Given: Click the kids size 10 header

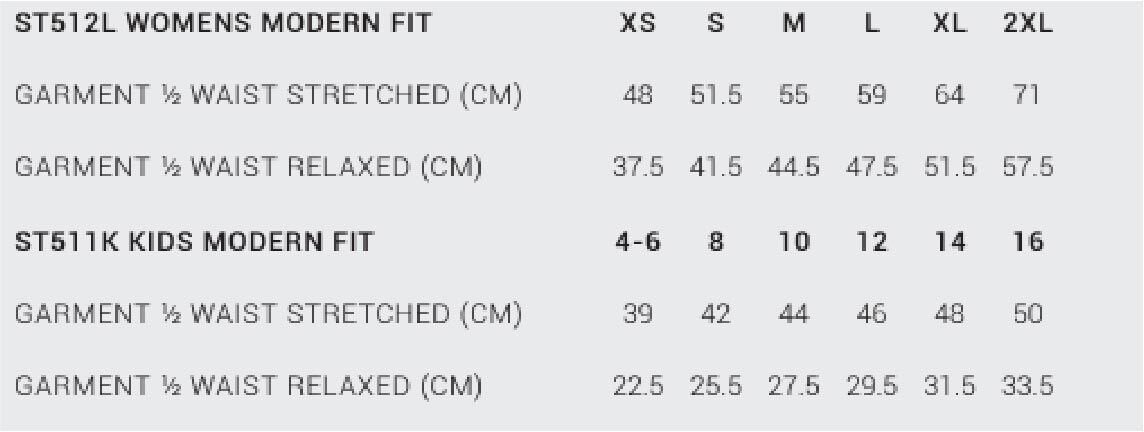Looking at the screenshot, I should (794, 242).
